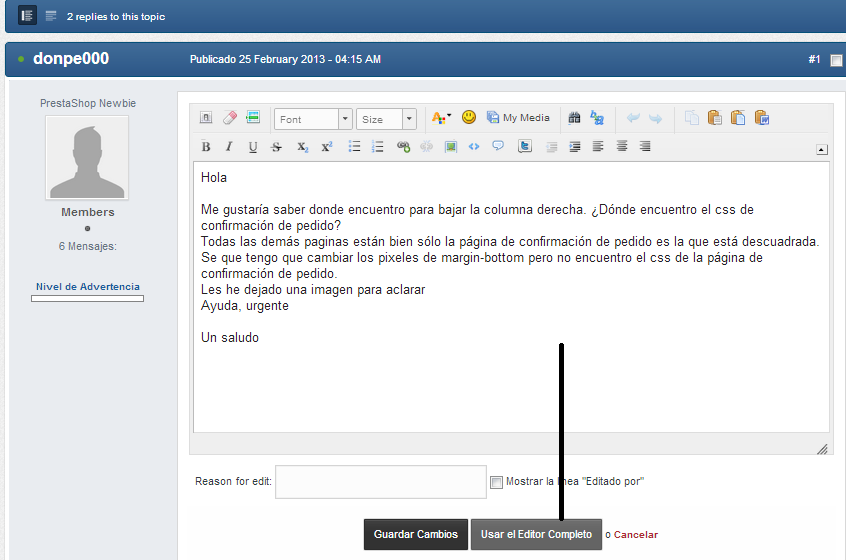Insert a bulleted list
Viewport: 846px width, 560px height.
[x=354, y=146]
